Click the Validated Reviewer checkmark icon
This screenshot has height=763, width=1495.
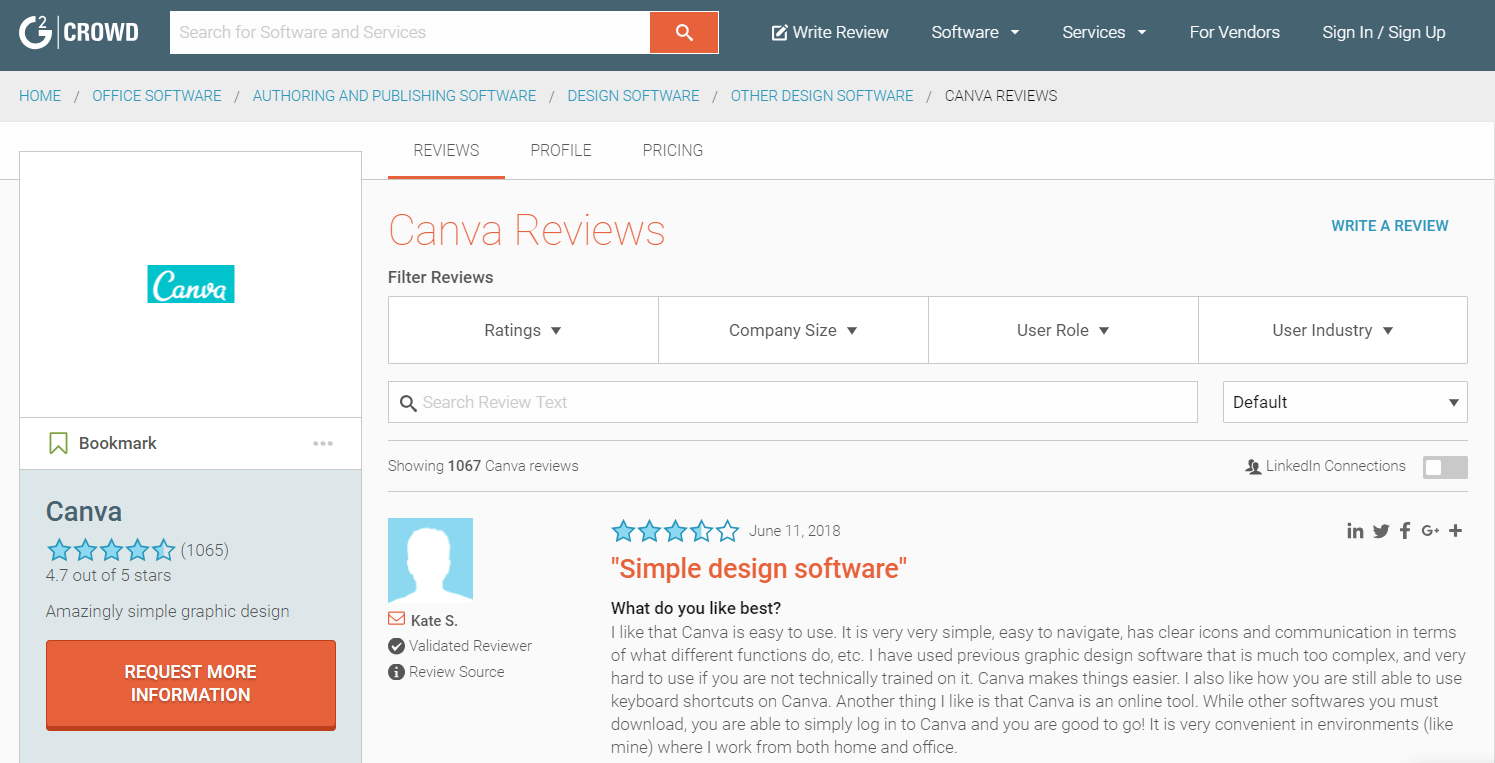click(x=396, y=646)
